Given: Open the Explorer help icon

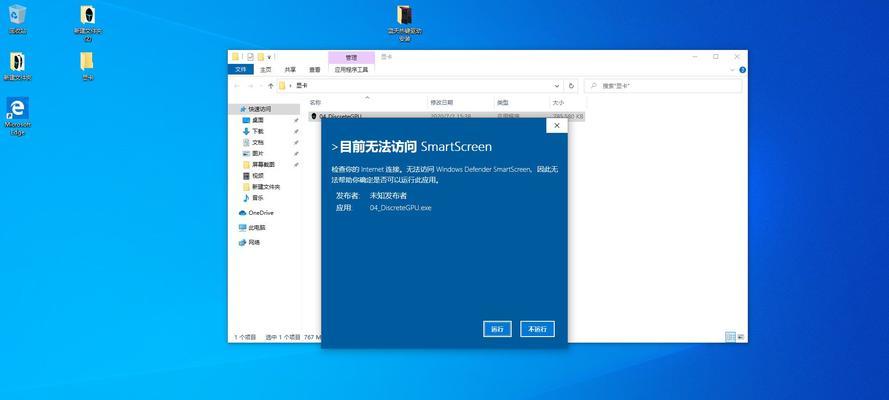Looking at the screenshot, I should [x=742, y=70].
